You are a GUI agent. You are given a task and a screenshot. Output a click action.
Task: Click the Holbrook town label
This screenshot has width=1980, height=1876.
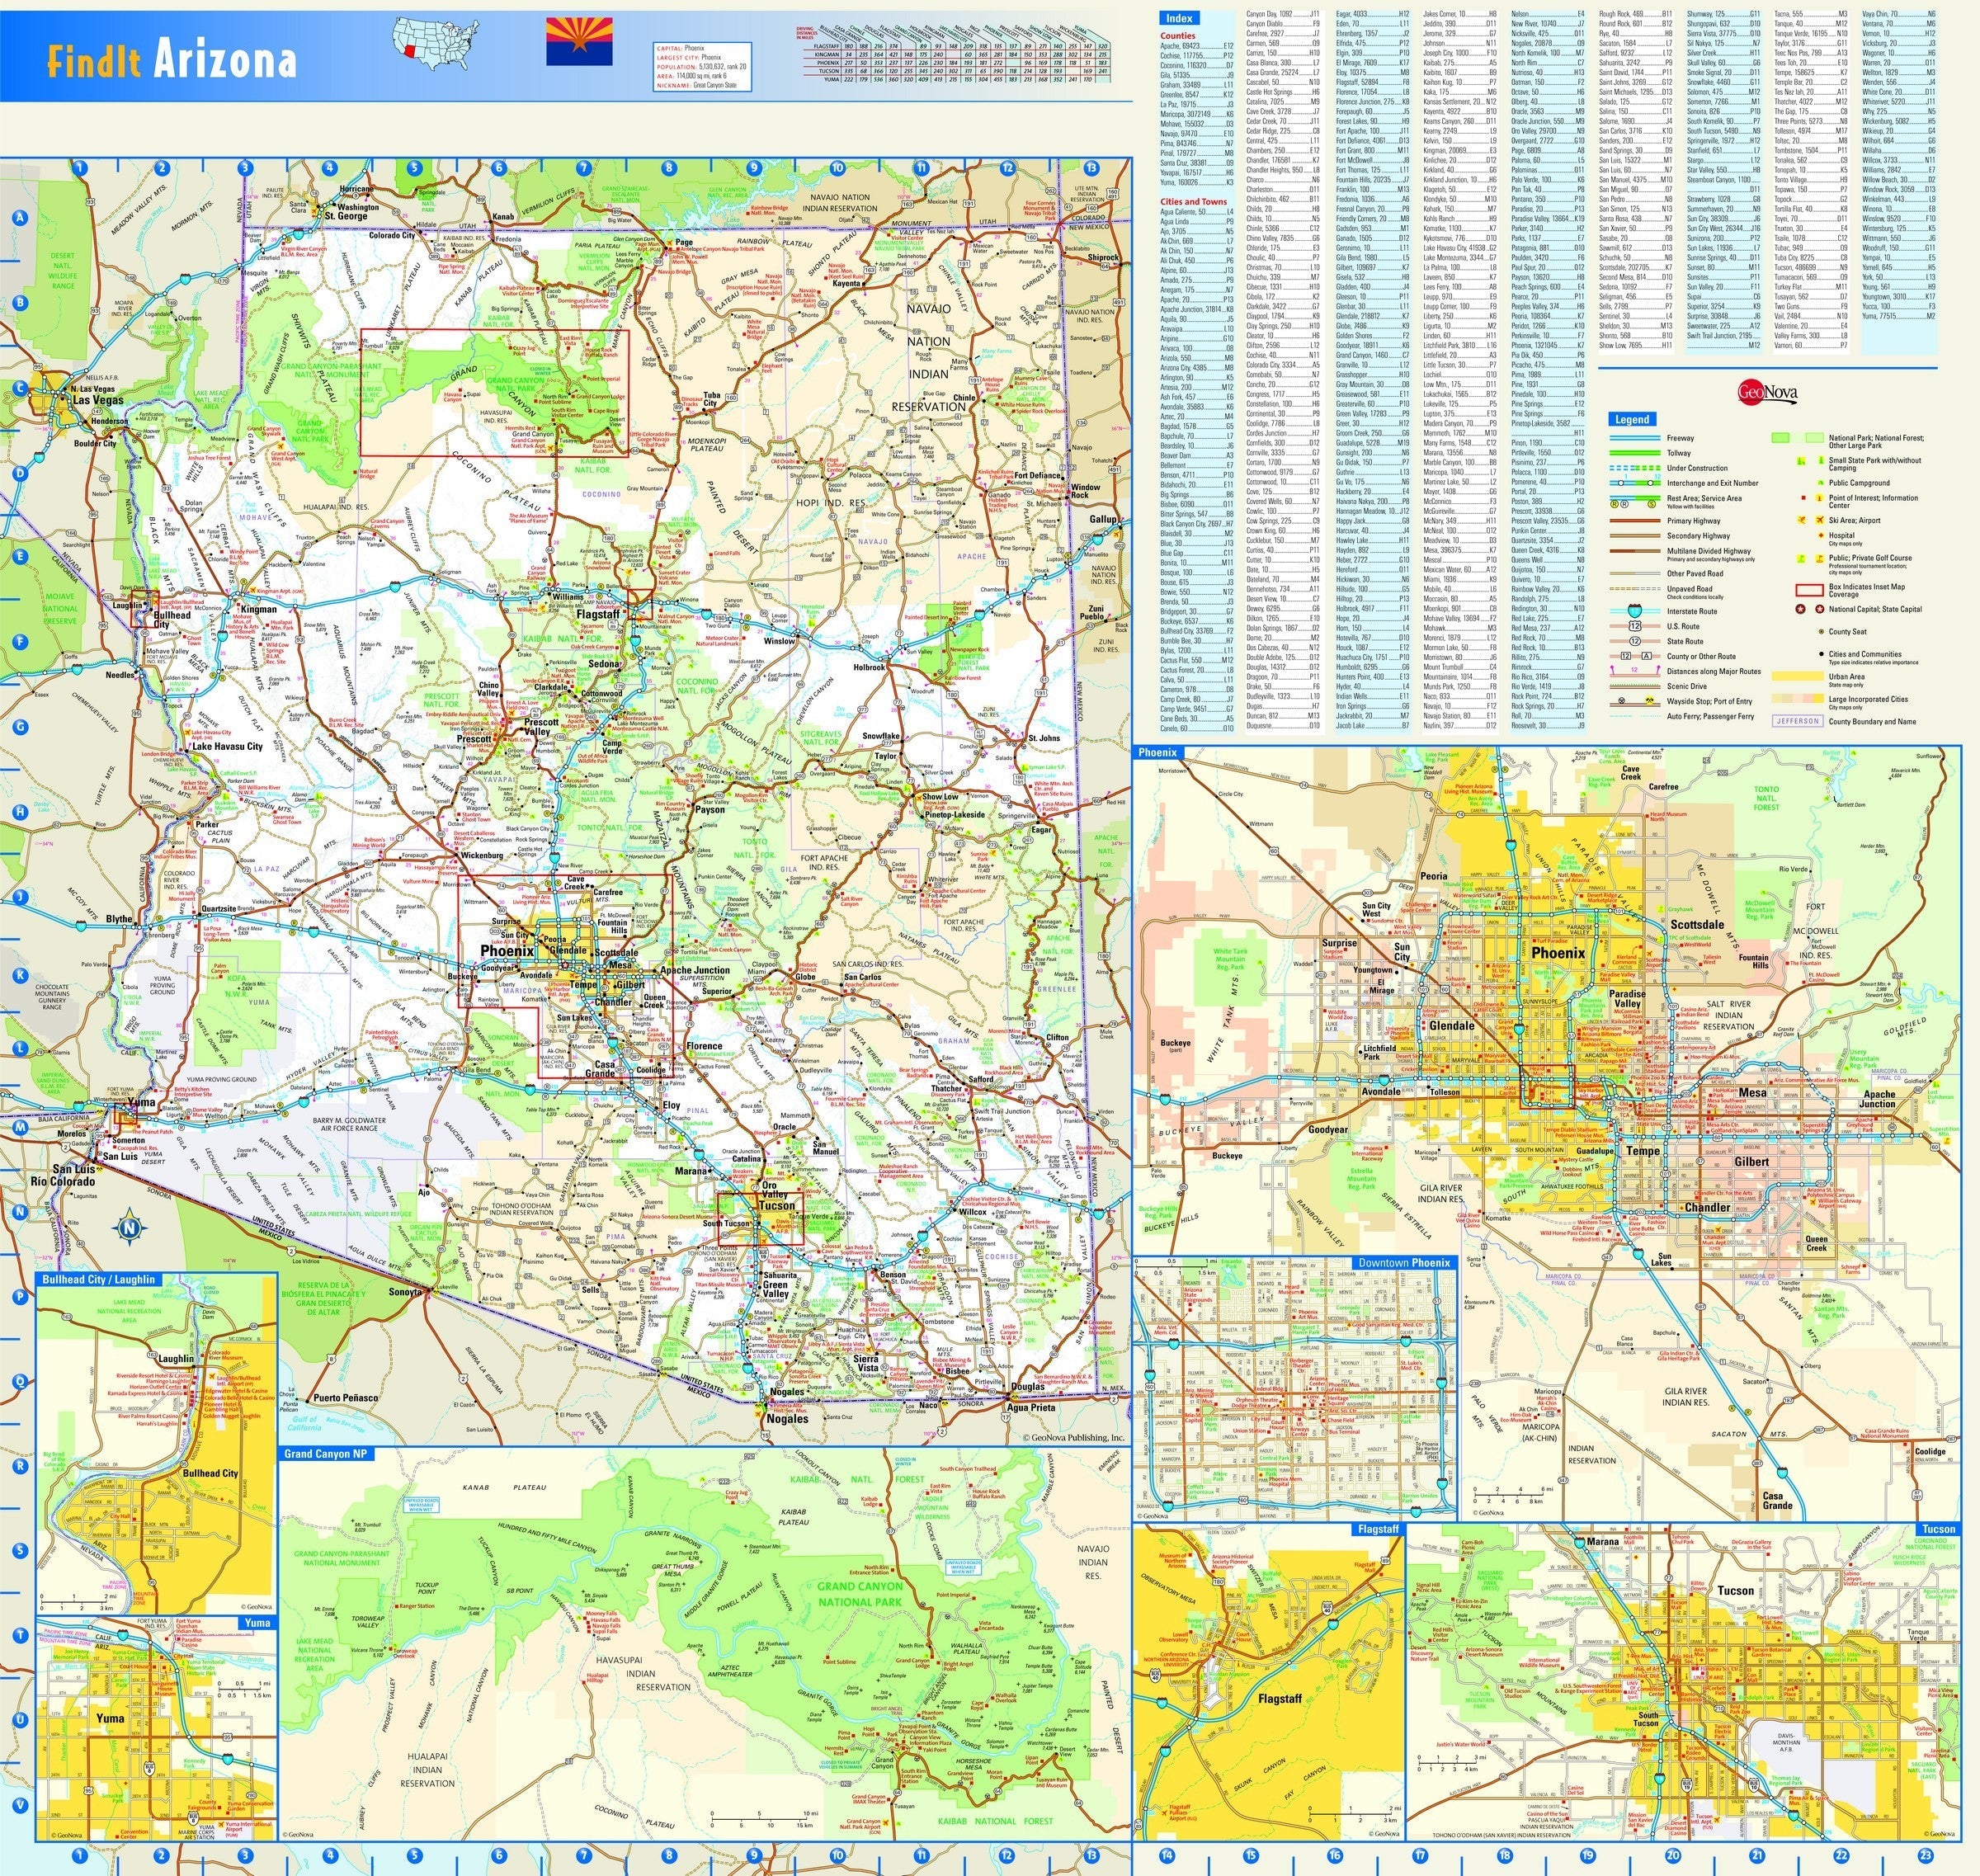(x=870, y=666)
